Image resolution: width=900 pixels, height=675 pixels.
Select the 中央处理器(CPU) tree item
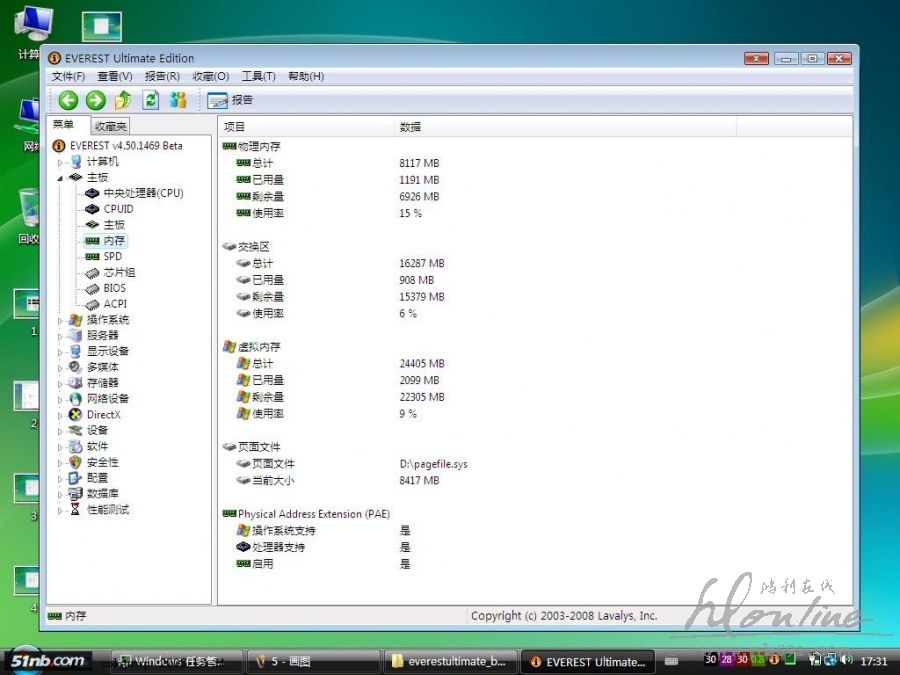point(143,193)
